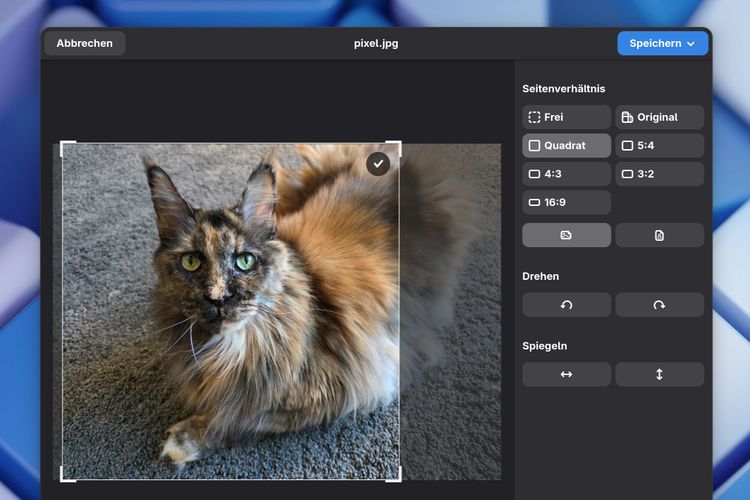Screen dimensions: 750x500
Task: Flip image horizontally
Action: [x=566, y=374]
